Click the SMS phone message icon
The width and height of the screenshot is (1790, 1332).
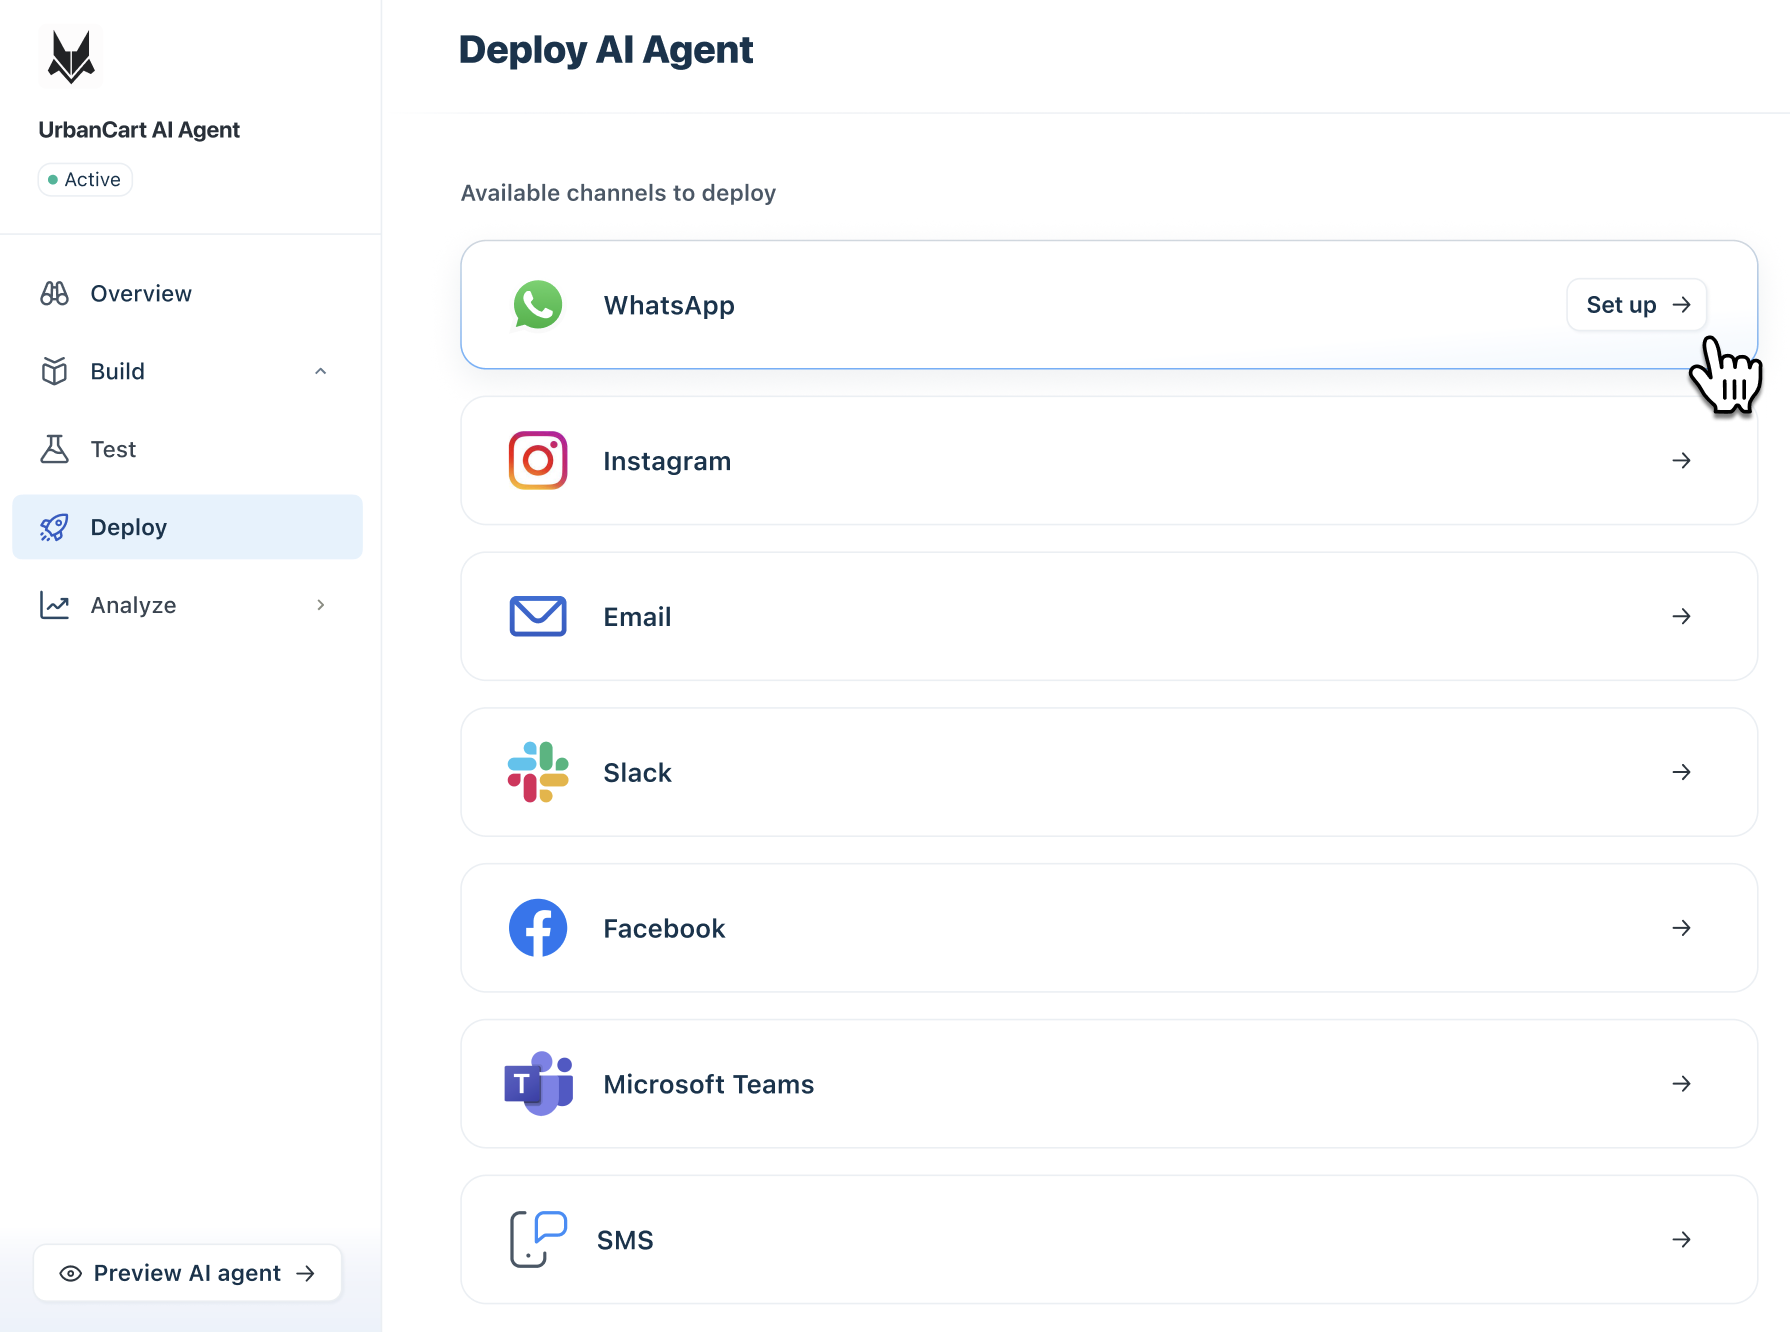click(x=538, y=1239)
